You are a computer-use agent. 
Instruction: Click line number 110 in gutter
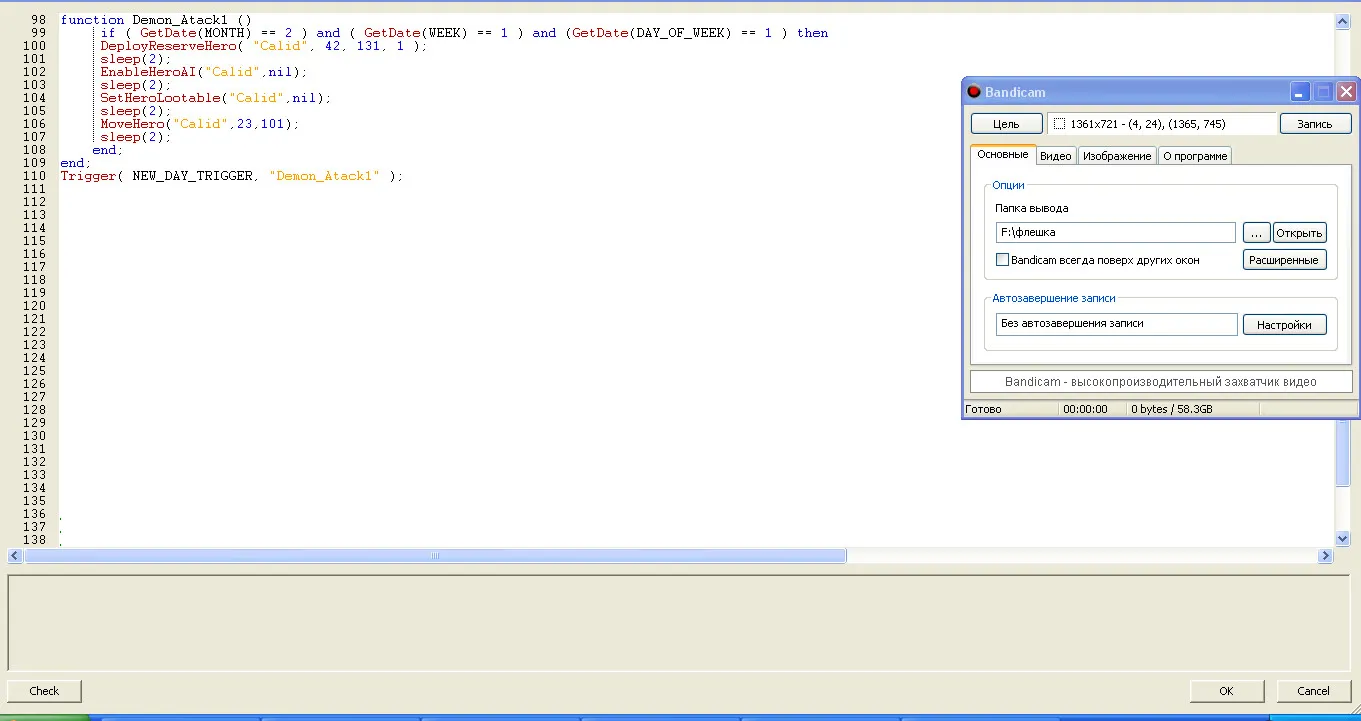34,176
